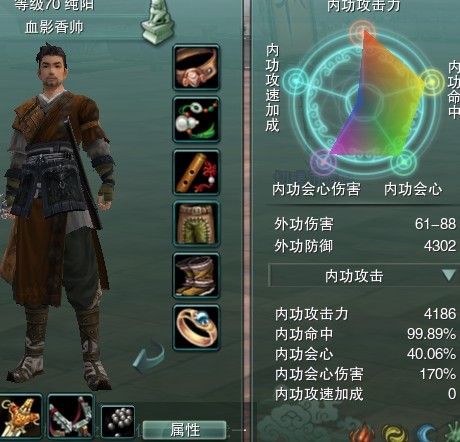The height and width of the screenshot is (442, 460).
Task: Click the dropdown triangle beside 内功攻击
Action: point(449,276)
